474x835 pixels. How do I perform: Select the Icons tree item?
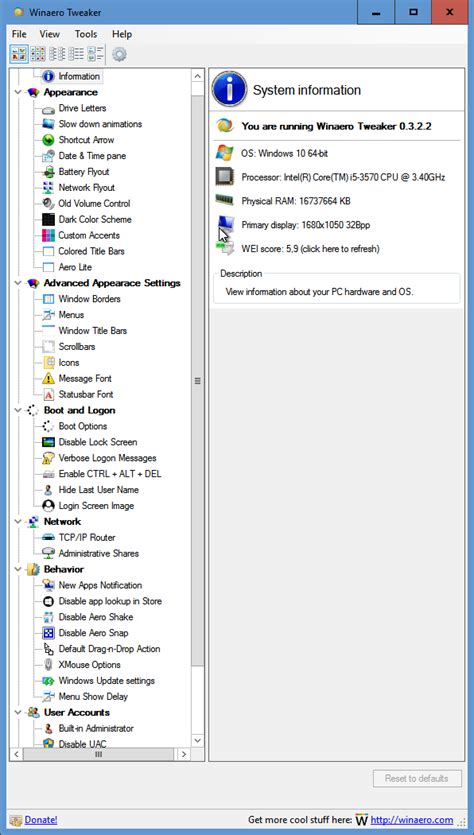[x=69, y=363]
